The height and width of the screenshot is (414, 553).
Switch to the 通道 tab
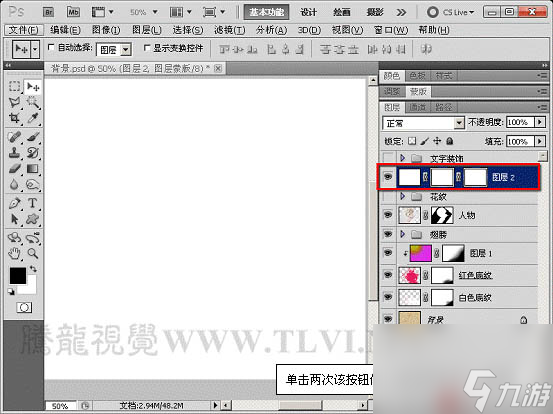click(417, 107)
